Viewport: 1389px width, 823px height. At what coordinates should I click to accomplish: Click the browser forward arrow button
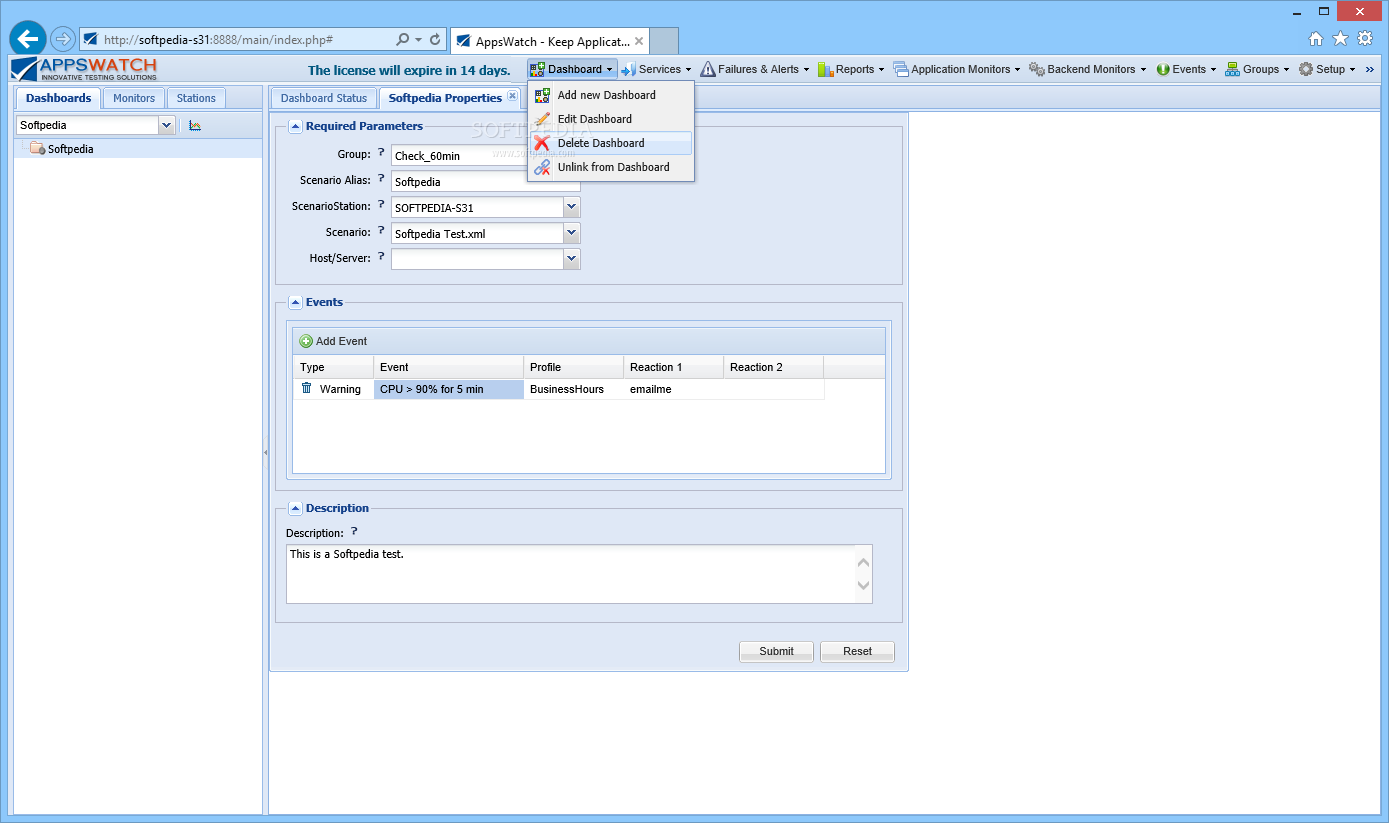coord(62,39)
